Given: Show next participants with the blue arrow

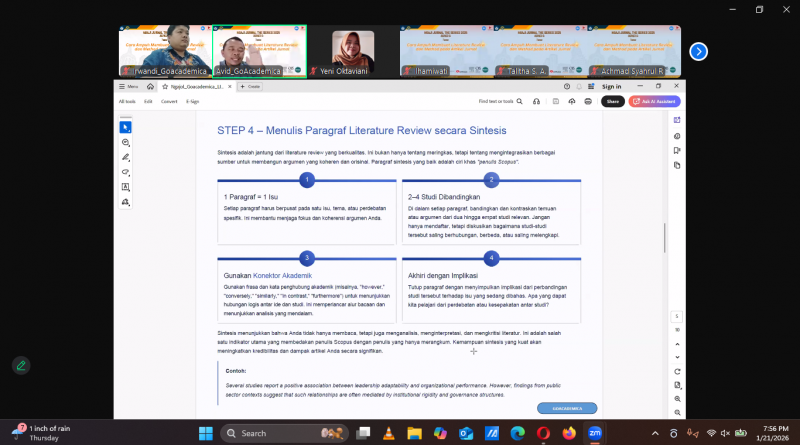Looking at the screenshot, I should [699, 51].
